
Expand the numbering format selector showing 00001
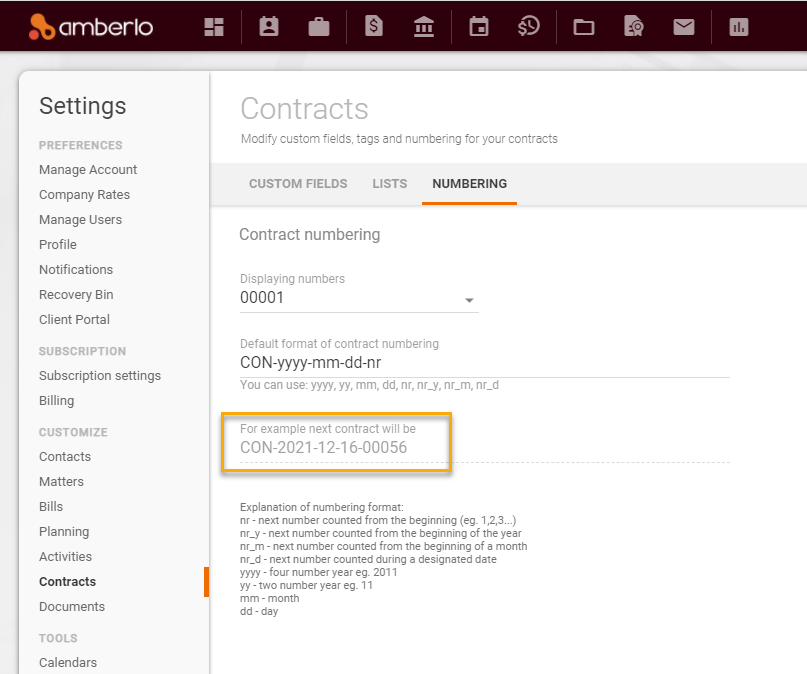point(468,299)
